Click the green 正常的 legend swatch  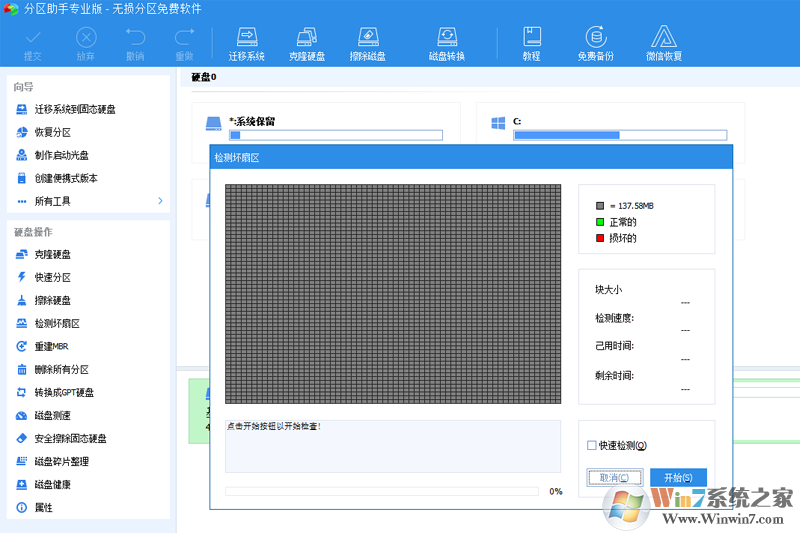click(x=600, y=222)
